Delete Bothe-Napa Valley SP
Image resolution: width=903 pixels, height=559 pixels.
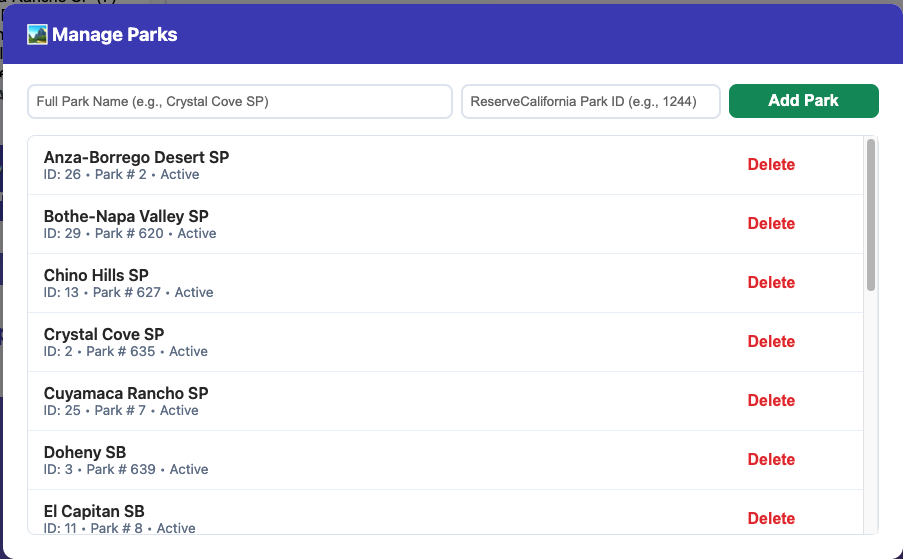coord(771,224)
